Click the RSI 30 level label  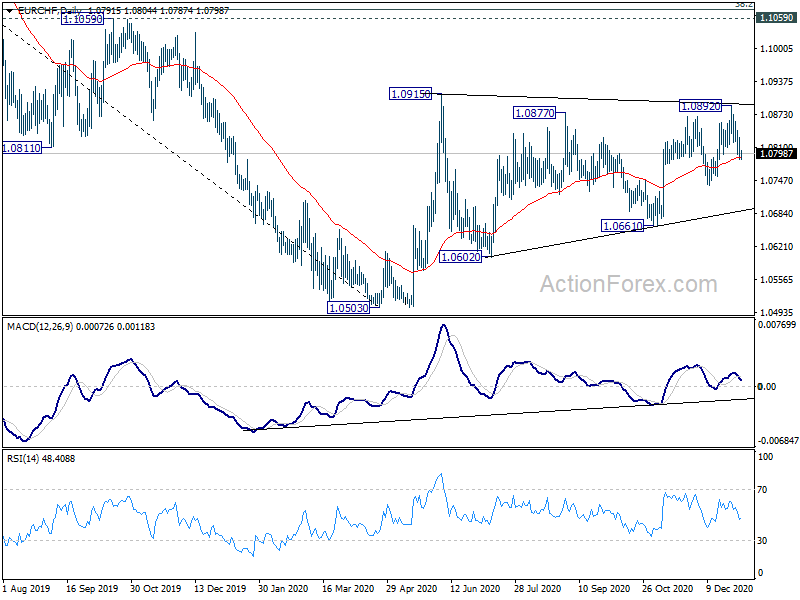[x=762, y=541]
